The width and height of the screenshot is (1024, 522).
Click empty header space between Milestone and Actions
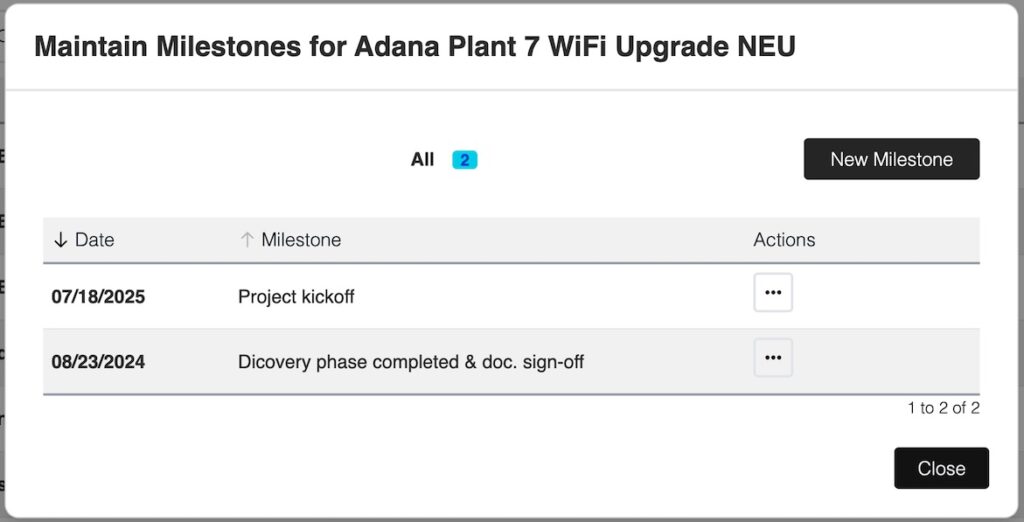coord(550,240)
